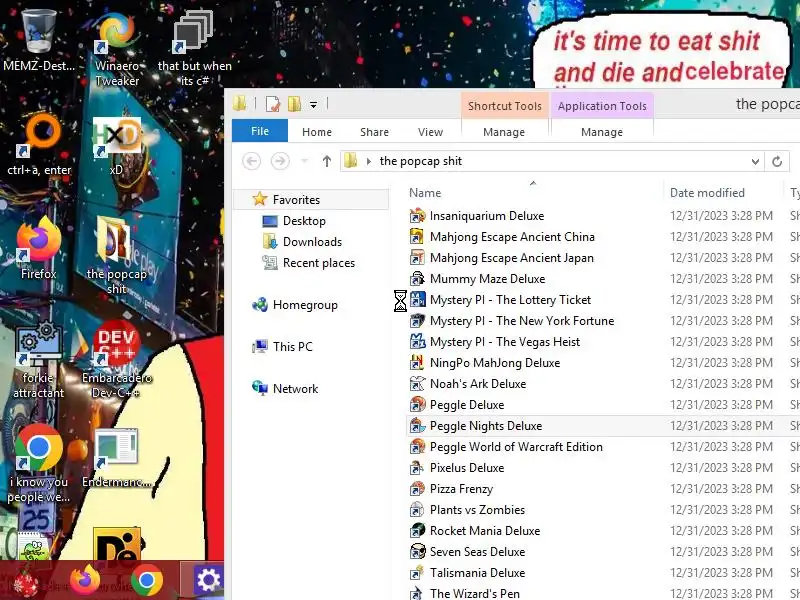800x600 pixels.
Task: Select This PC in the navigation pane
Action: click(x=292, y=346)
